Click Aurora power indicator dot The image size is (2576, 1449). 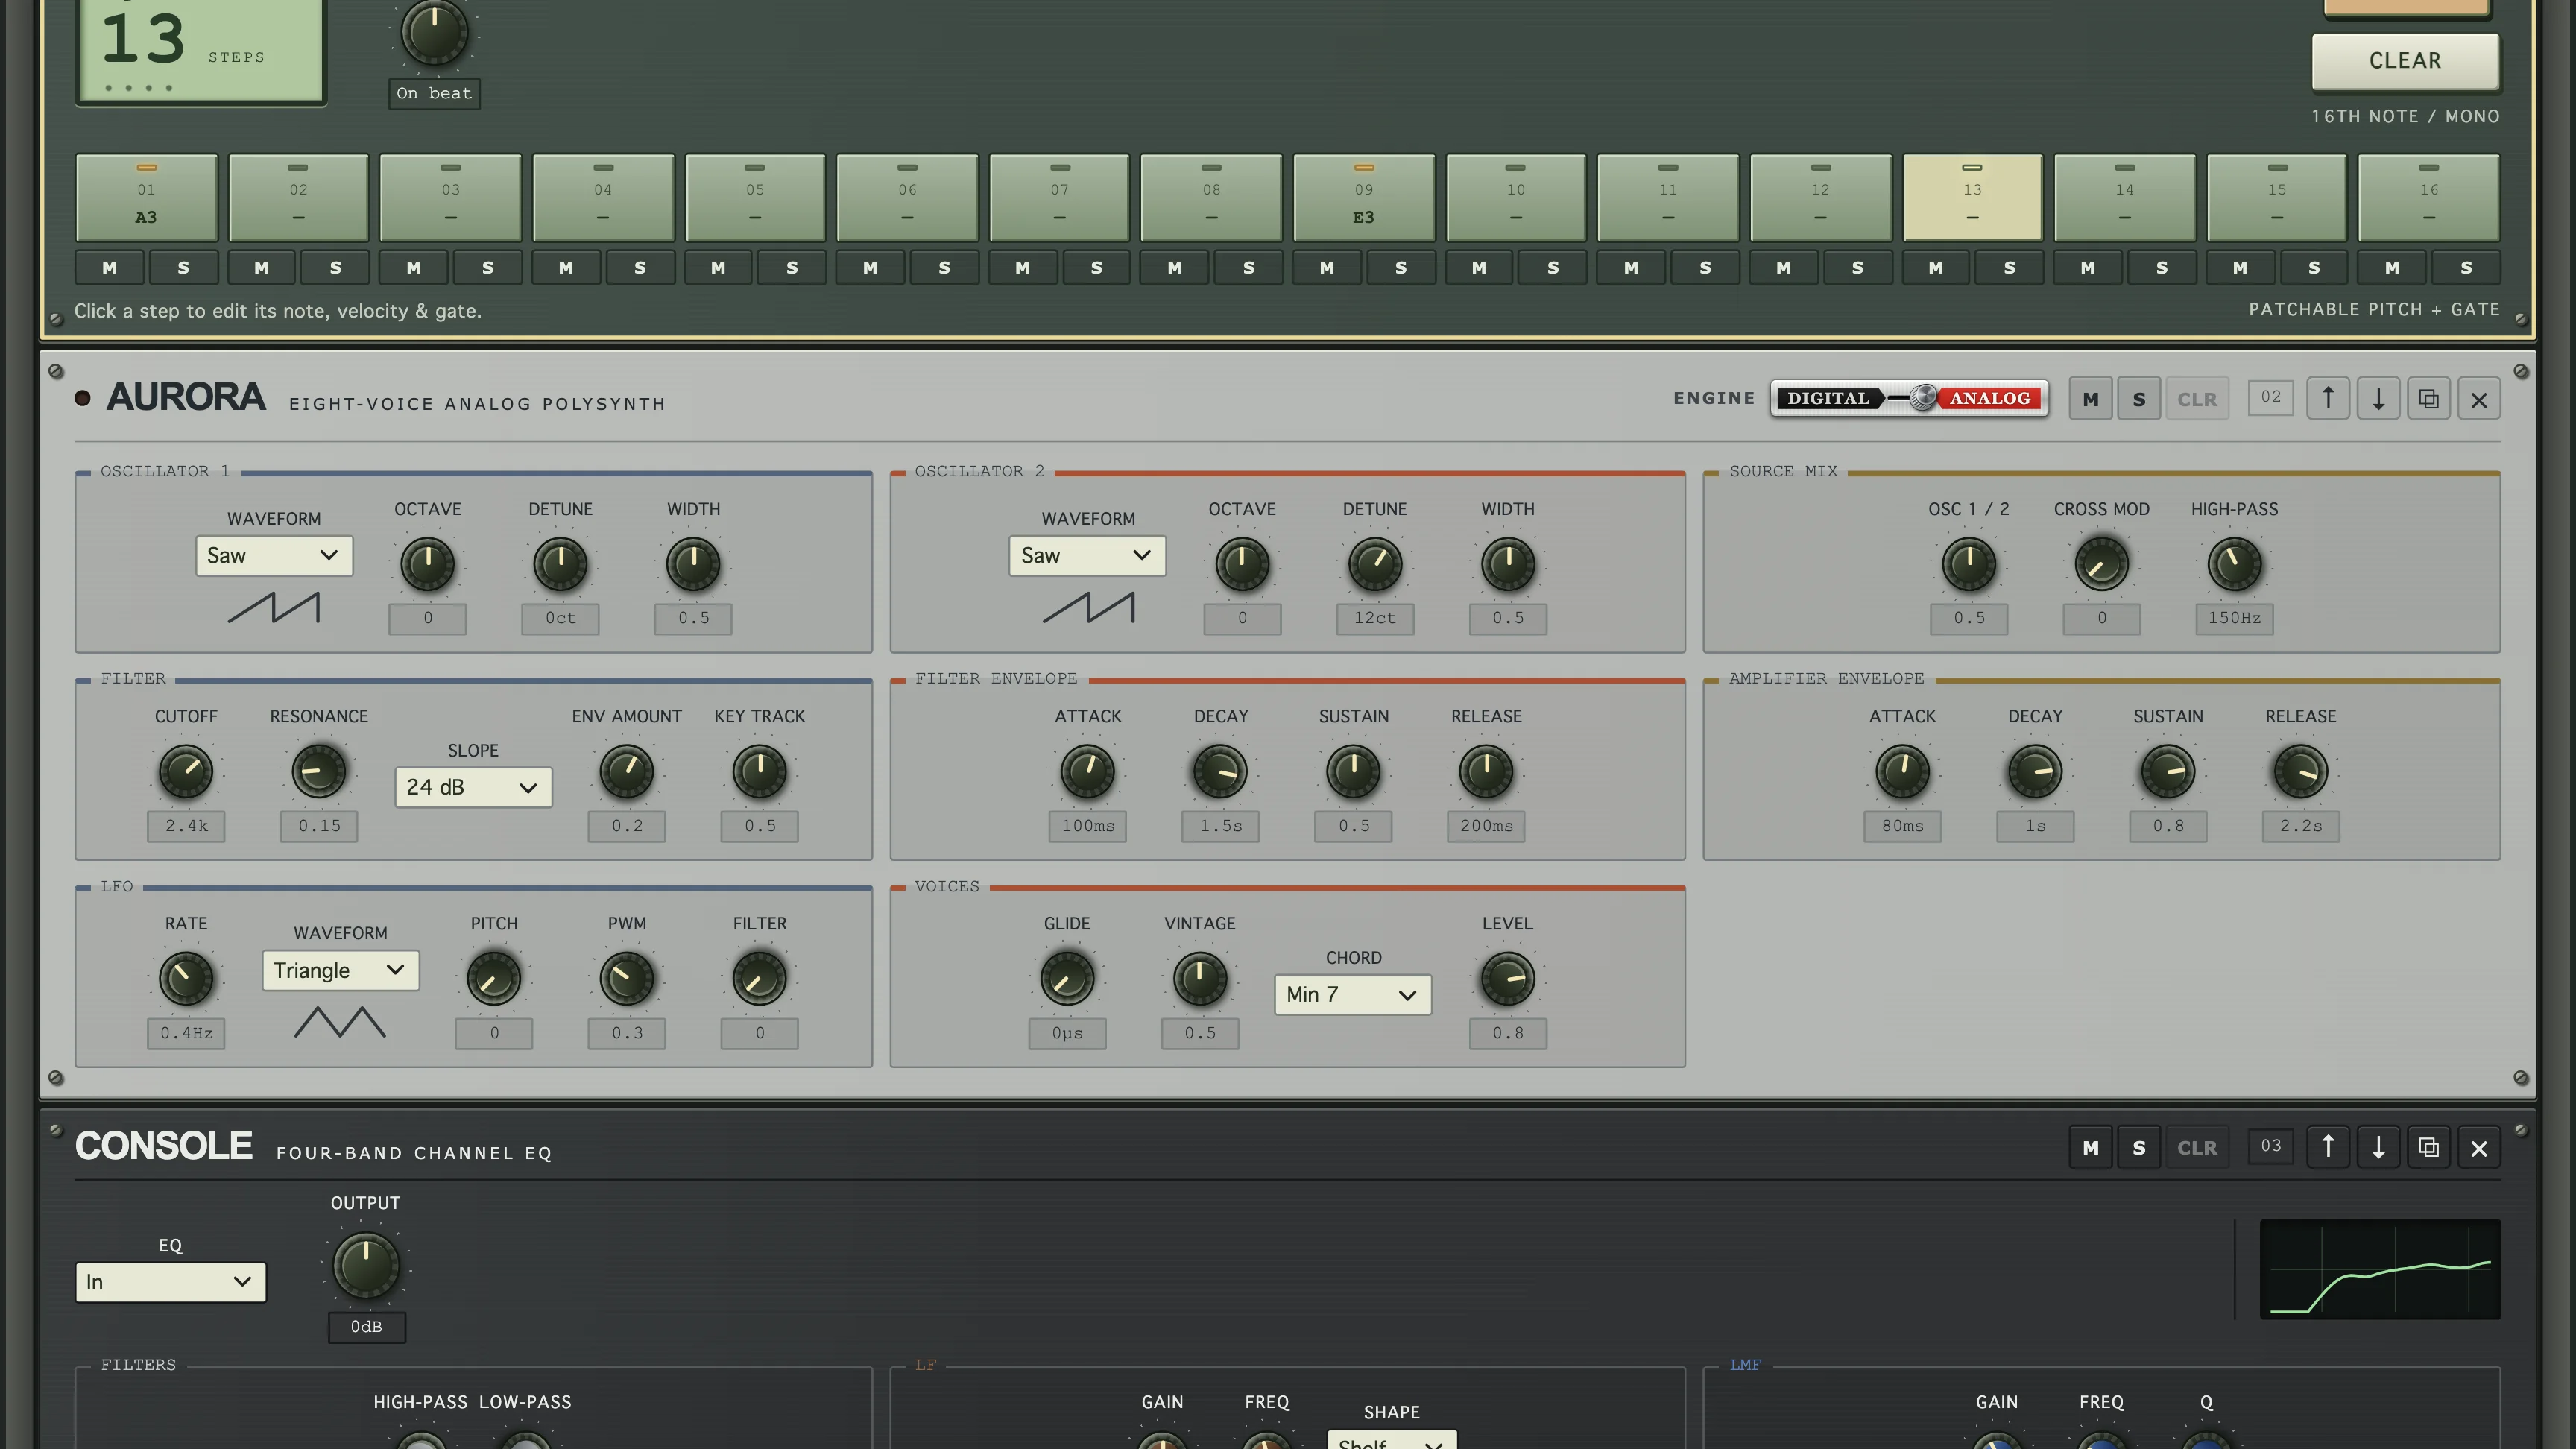[83, 398]
